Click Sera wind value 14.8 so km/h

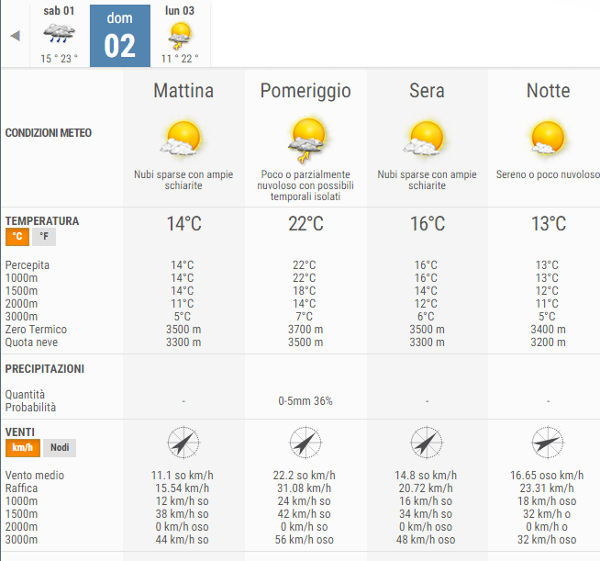coord(426,475)
